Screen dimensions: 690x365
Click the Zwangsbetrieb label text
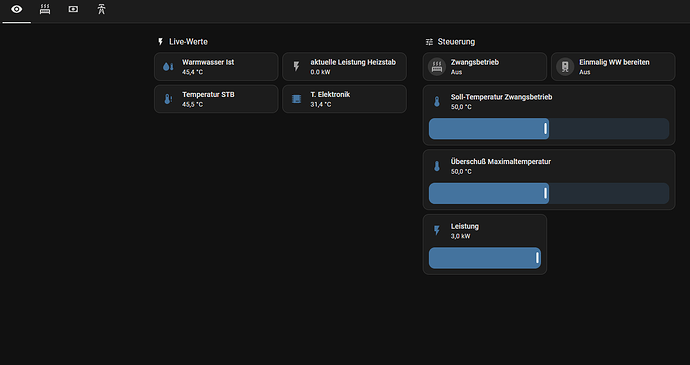click(x=475, y=63)
